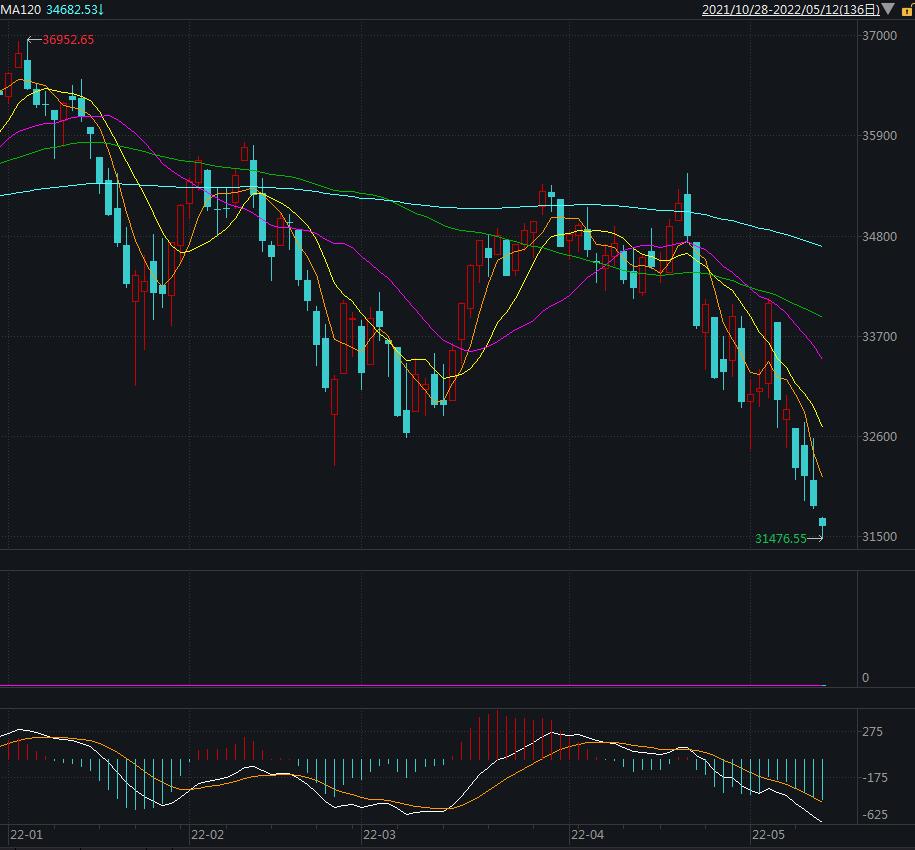Click the last candlestick near 31476.55 low
915x850 pixels.
[x=822, y=522]
